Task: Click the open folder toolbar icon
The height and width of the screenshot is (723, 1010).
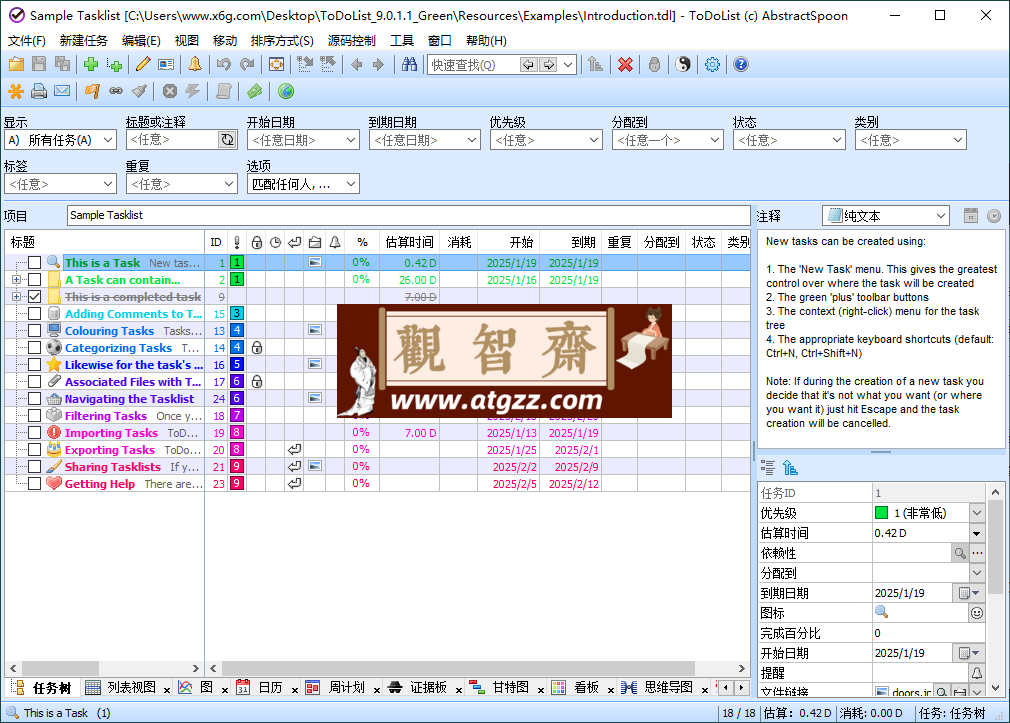Action: [16, 64]
